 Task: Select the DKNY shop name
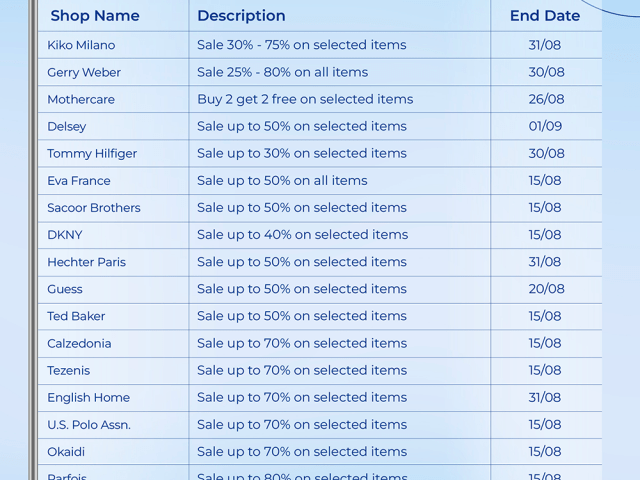[65, 235]
